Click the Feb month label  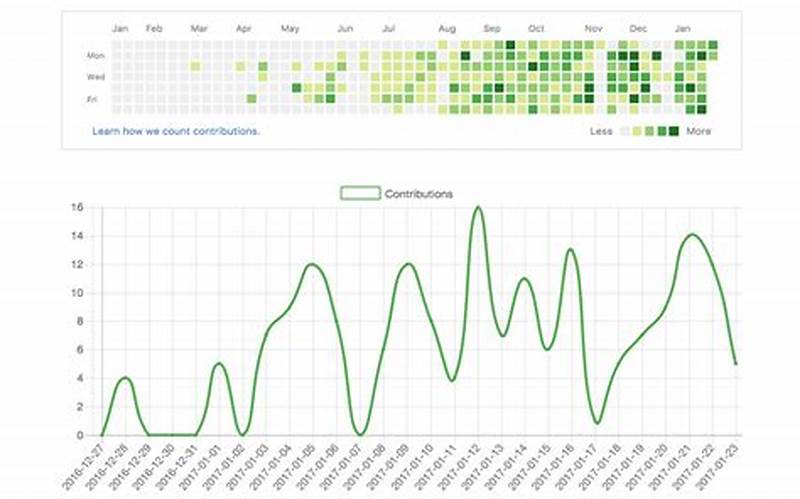(154, 29)
